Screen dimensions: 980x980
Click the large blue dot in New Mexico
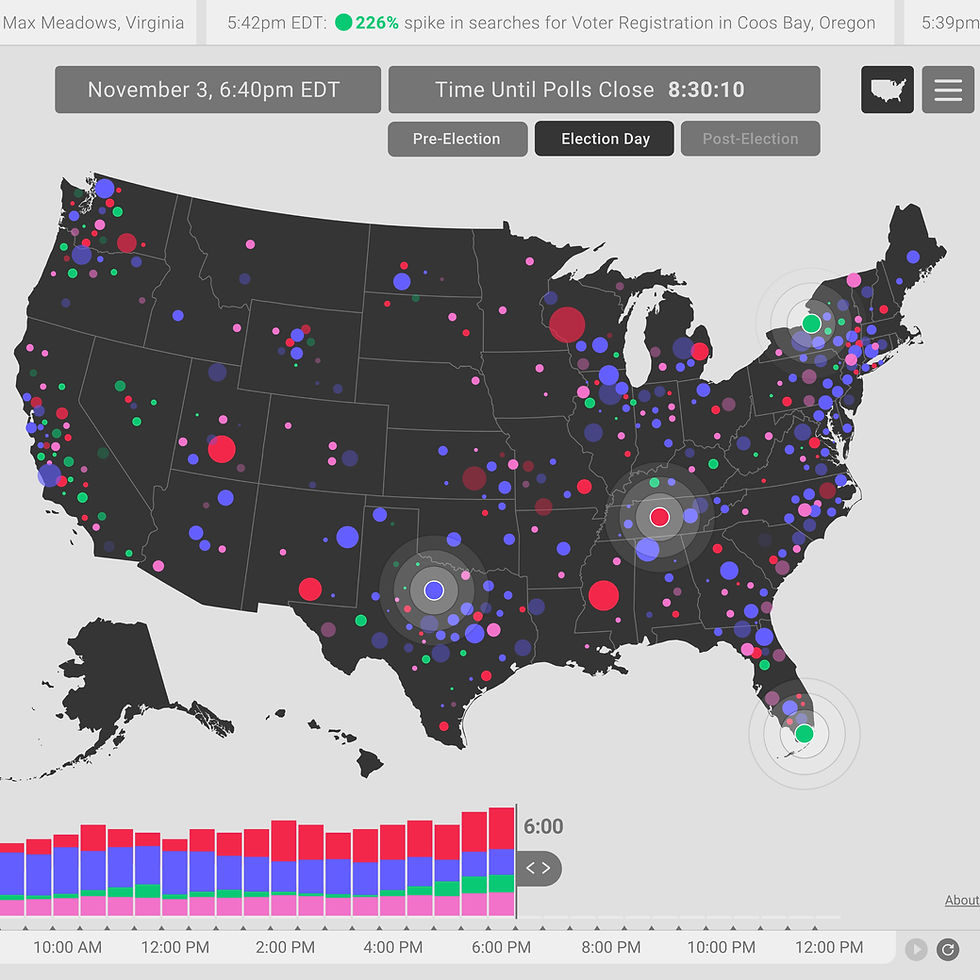348,537
